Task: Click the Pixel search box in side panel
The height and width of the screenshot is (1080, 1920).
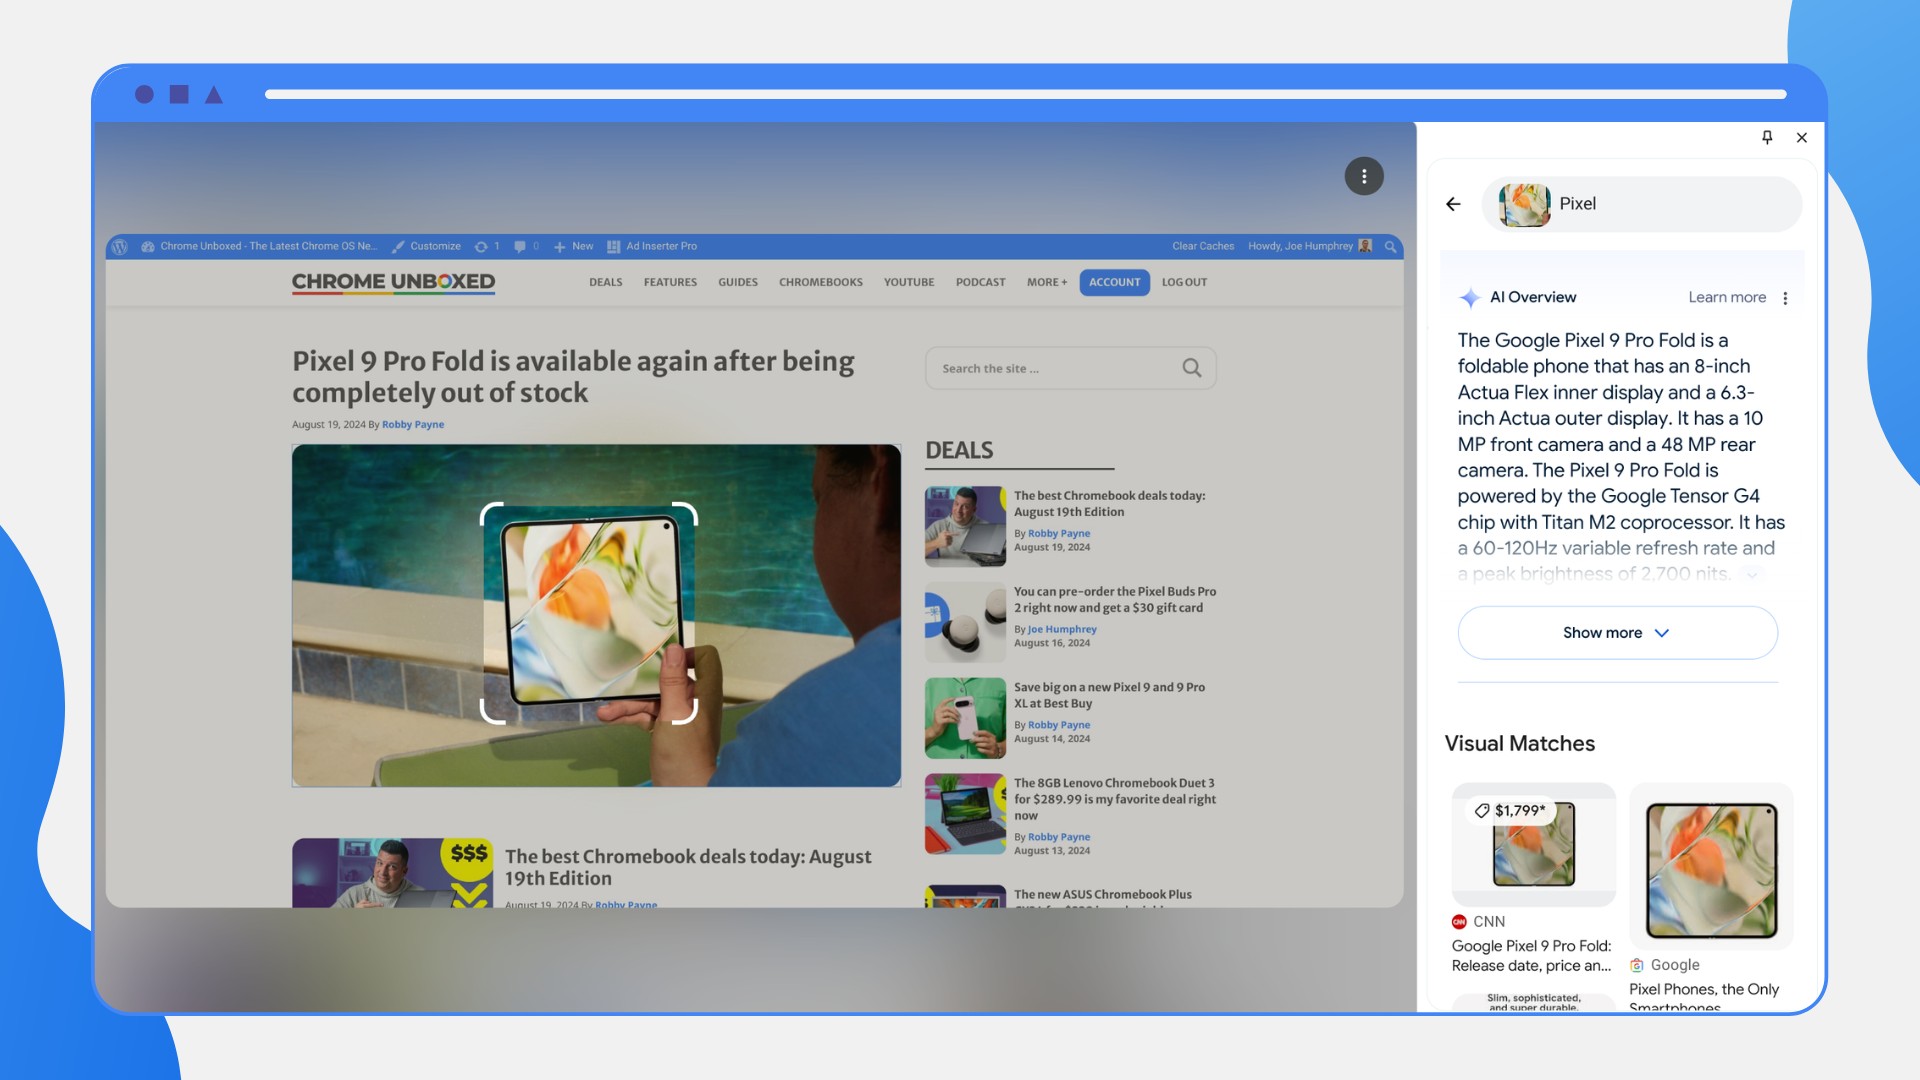Action: pyautogui.click(x=1642, y=204)
